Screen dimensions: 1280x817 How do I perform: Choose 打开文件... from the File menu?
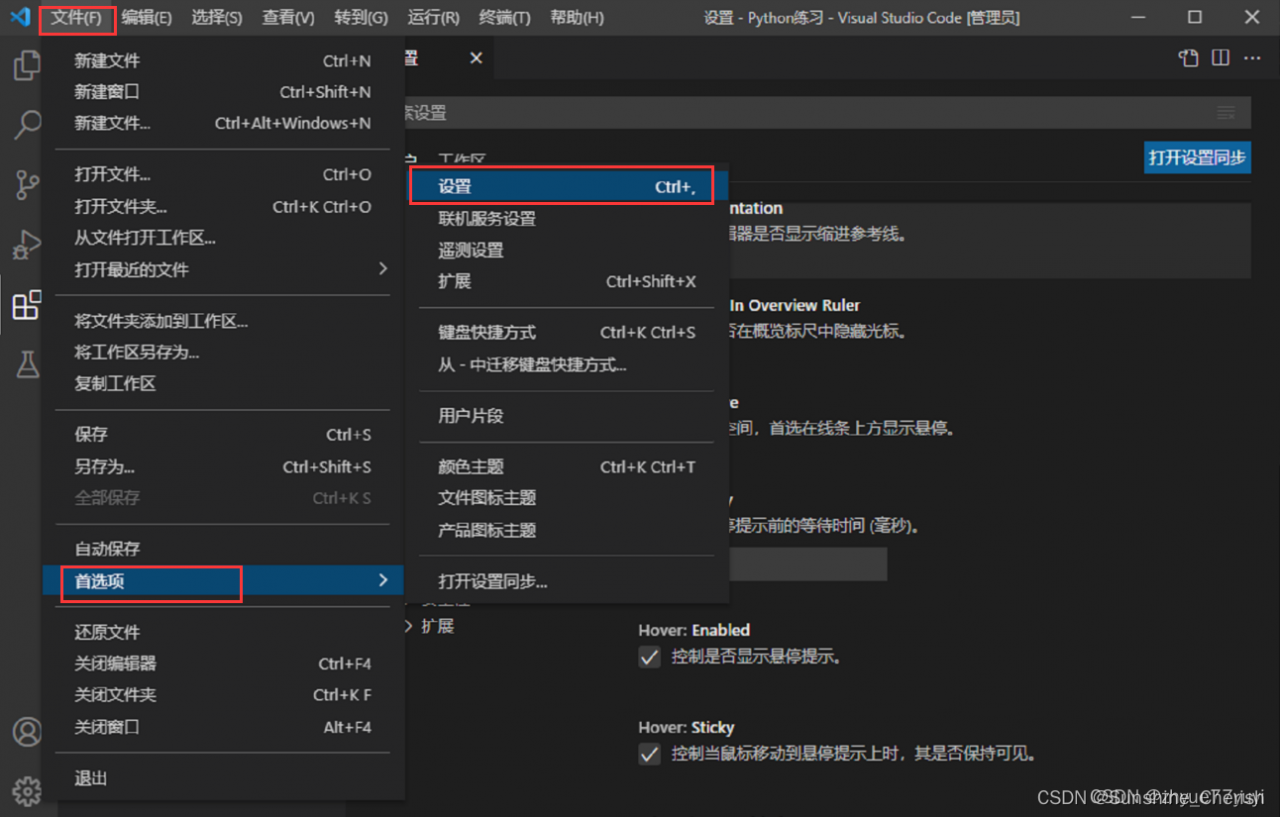[x=223, y=174]
